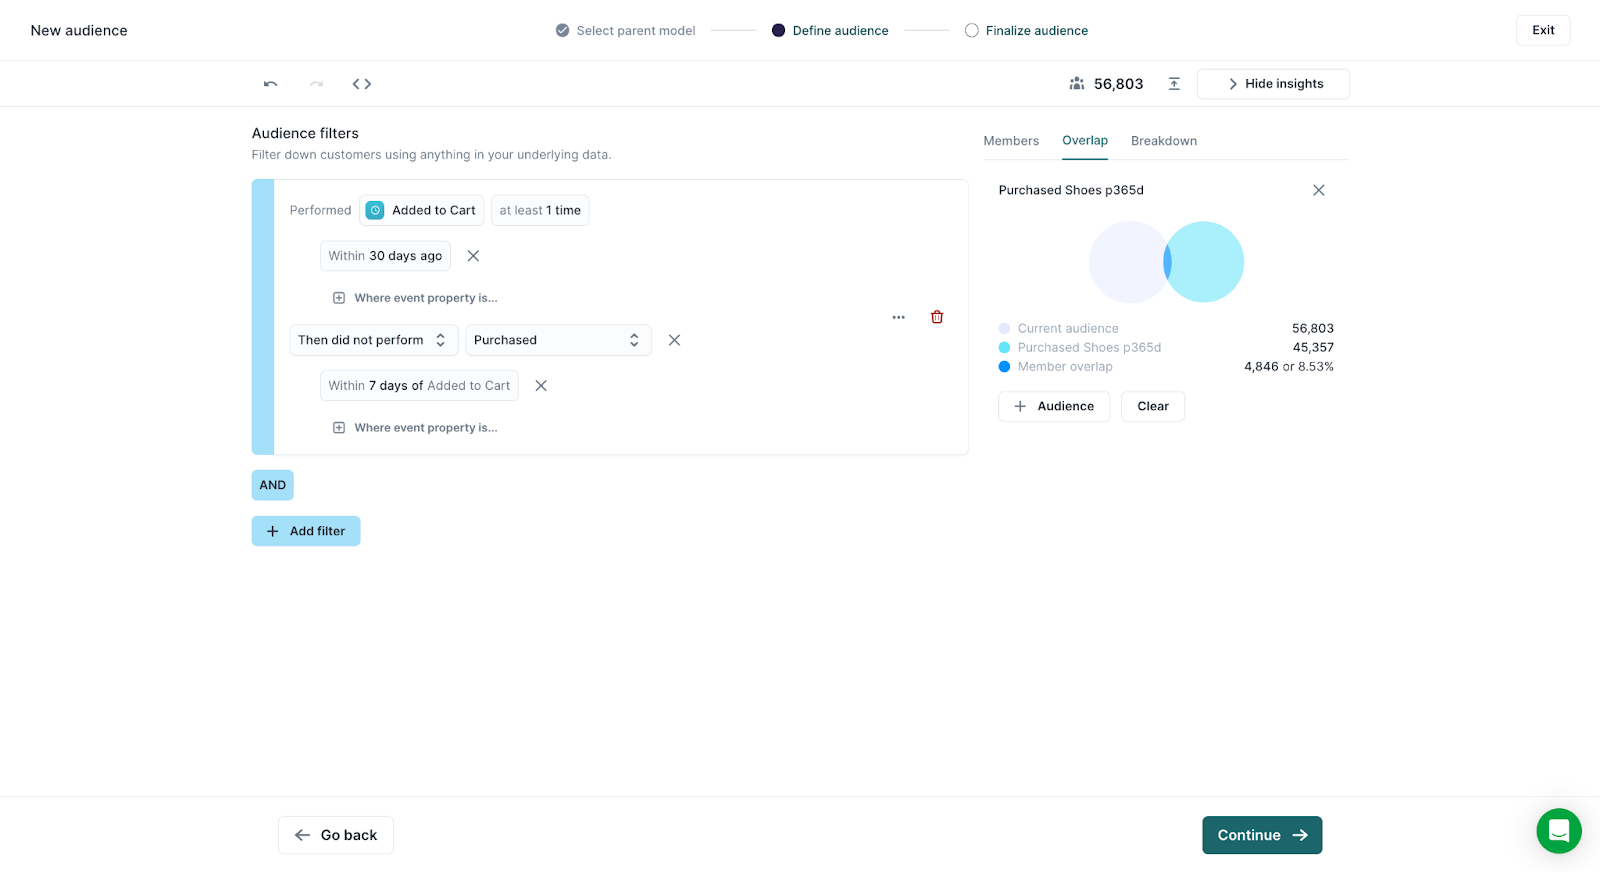Open the code view brackets icon

pos(362,84)
